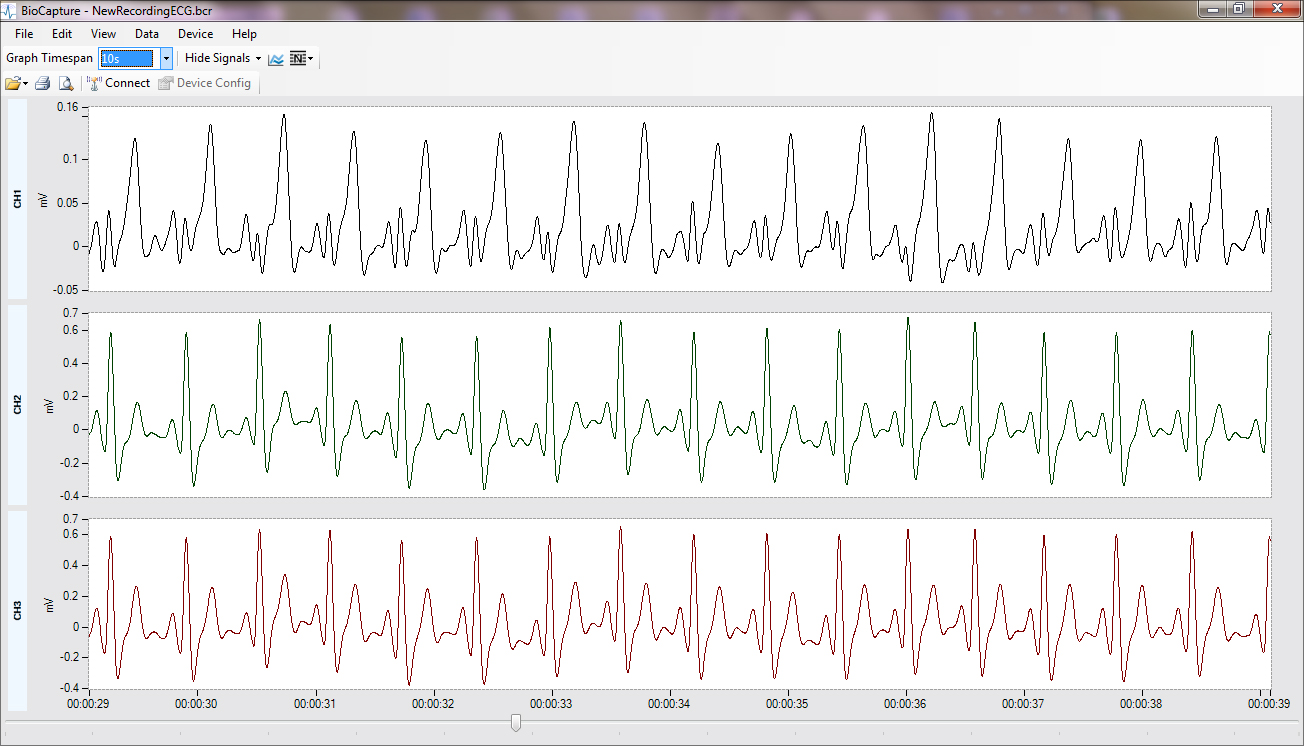The width and height of the screenshot is (1304, 746).
Task: Click the timeline position slider handle
Action: (515, 722)
